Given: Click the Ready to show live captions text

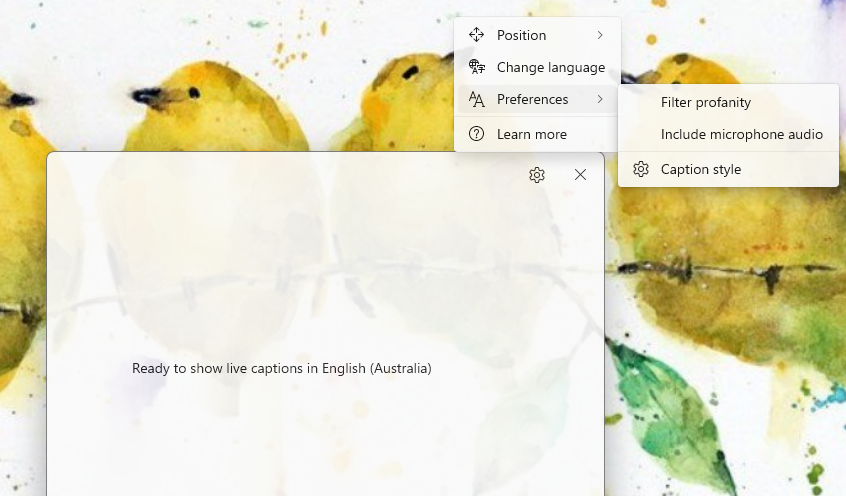Looking at the screenshot, I should pos(281,368).
